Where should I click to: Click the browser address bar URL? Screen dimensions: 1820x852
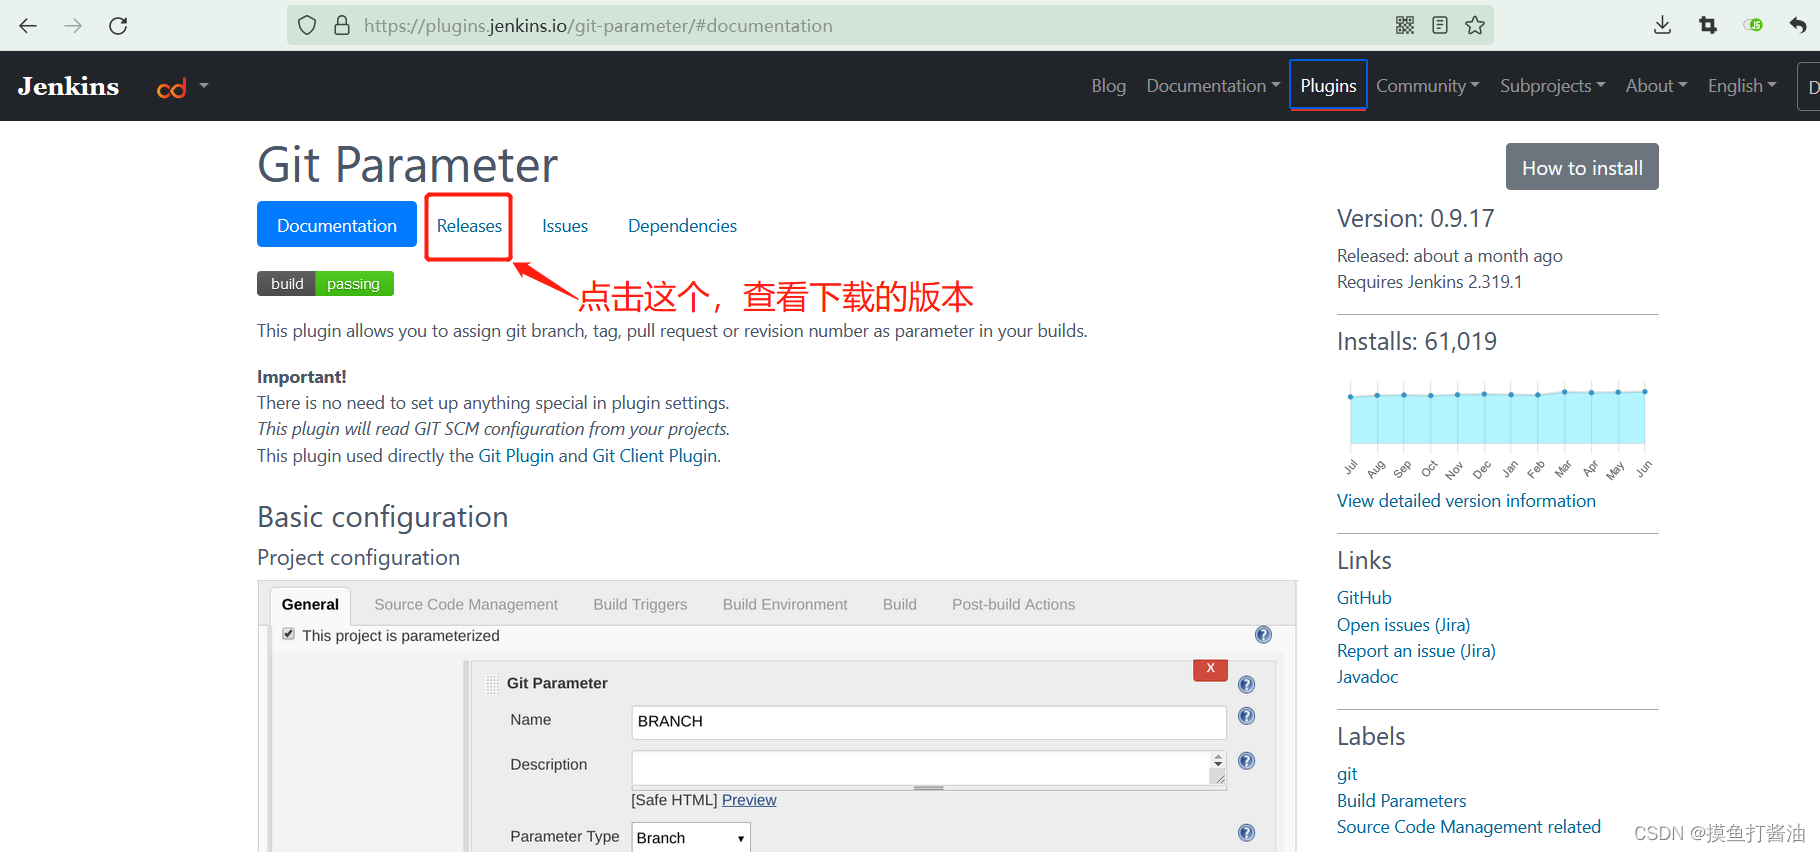click(598, 26)
